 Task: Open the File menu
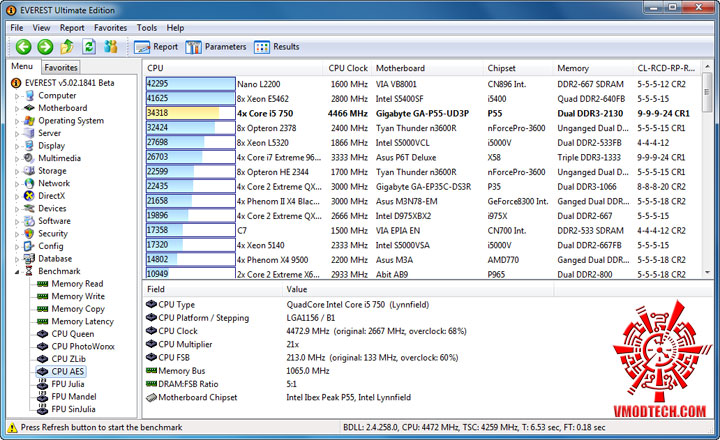point(17,28)
